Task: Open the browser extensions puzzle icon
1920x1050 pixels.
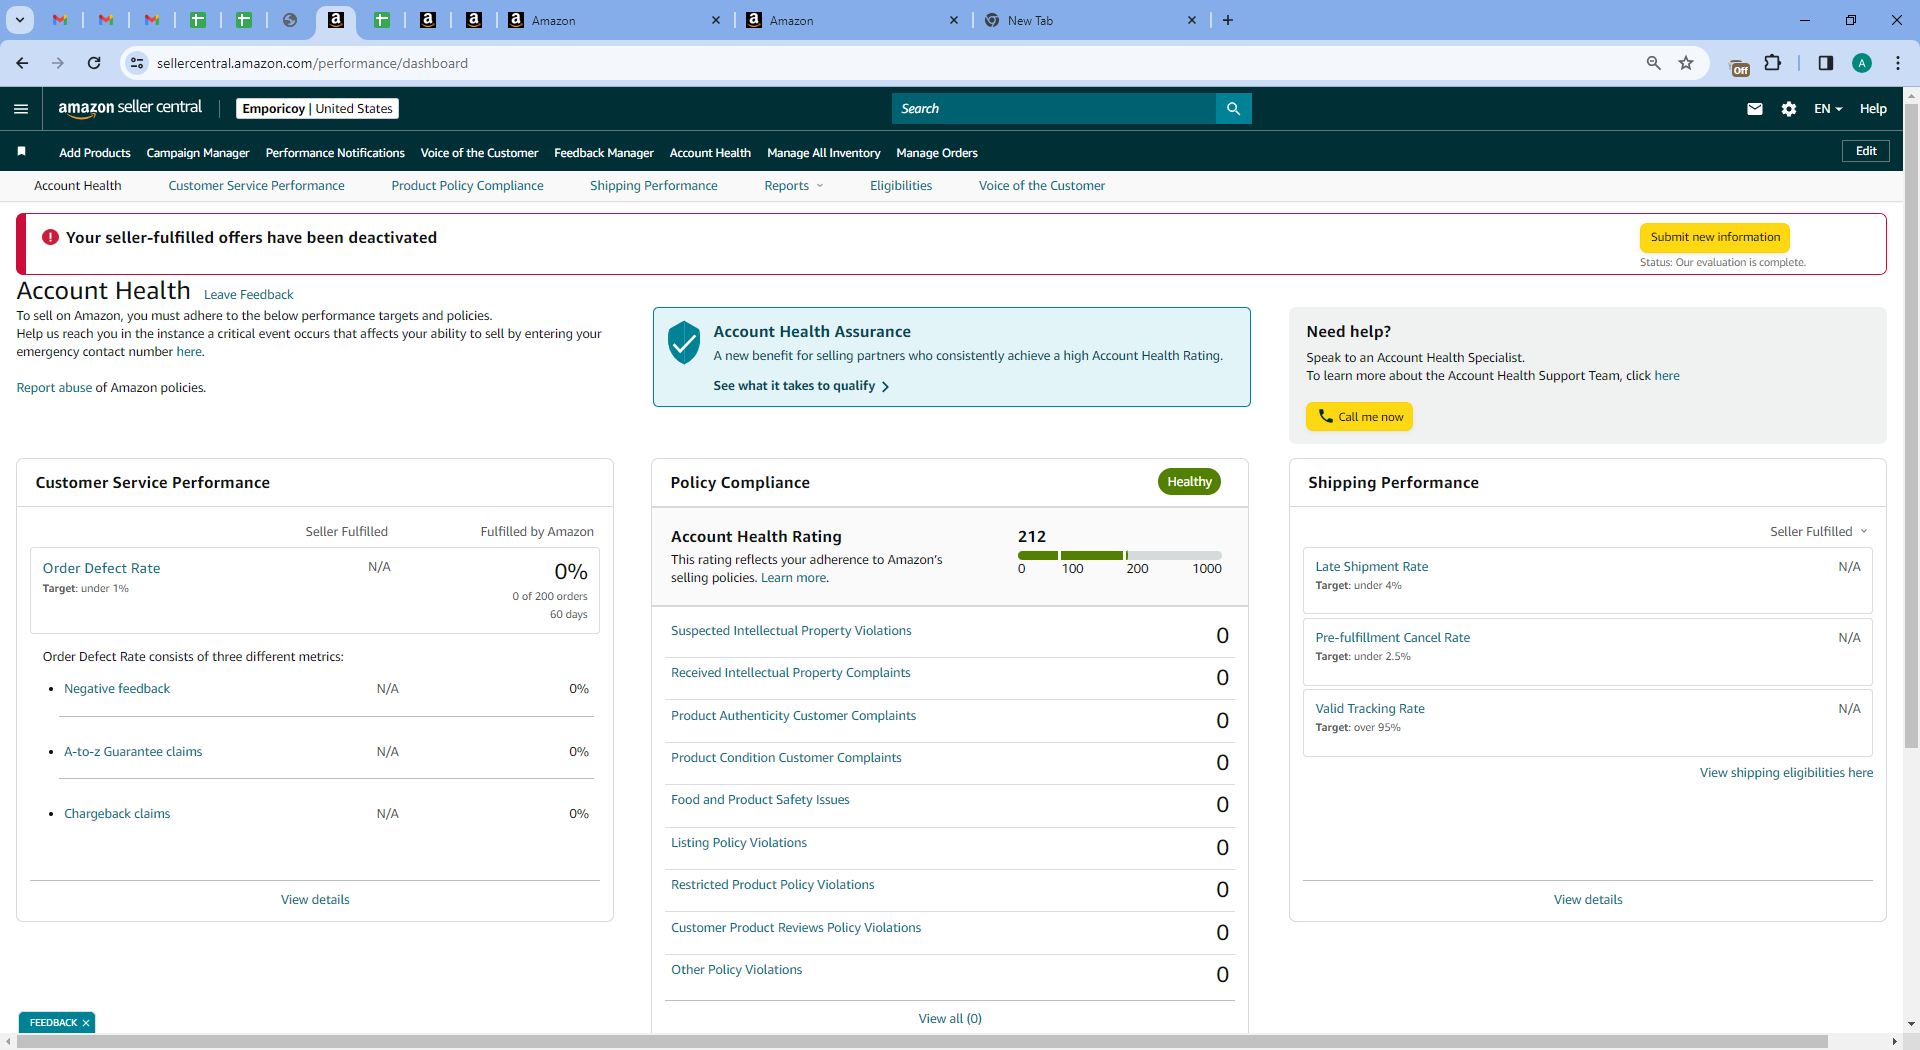Action: pyautogui.click(x=1772, y=63)
